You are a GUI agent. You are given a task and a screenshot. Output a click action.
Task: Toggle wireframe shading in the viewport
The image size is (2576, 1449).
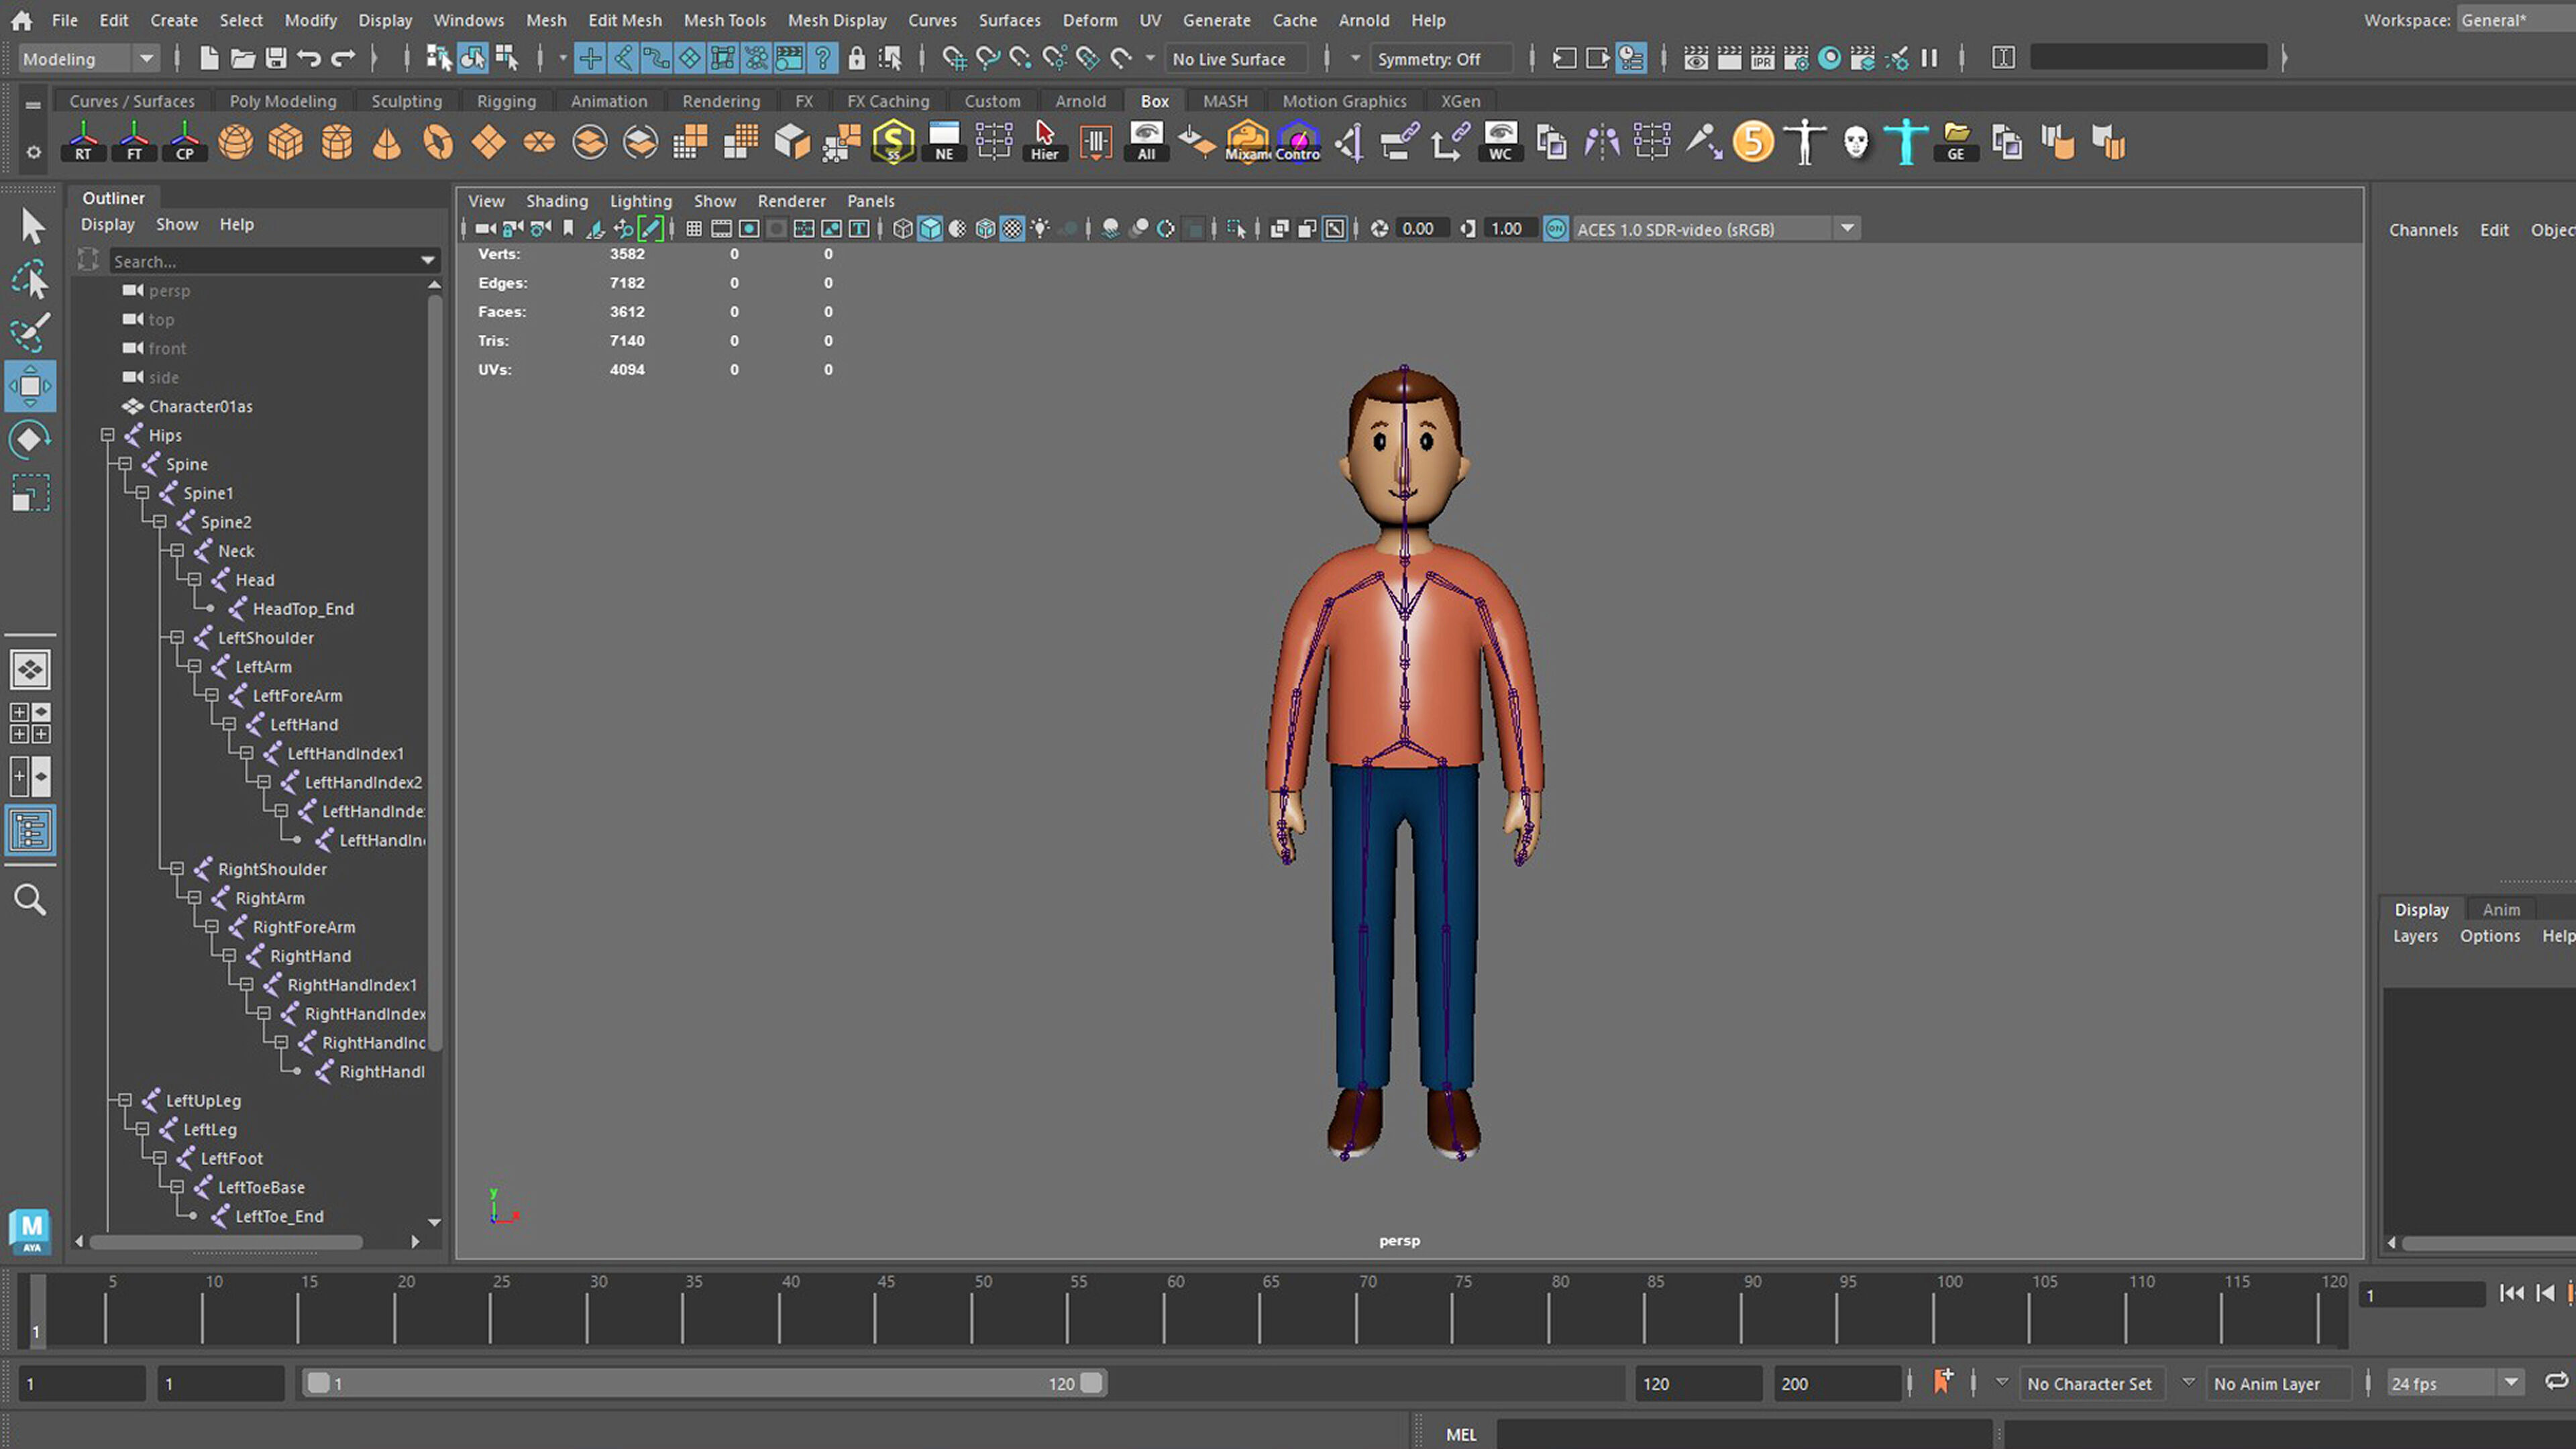pos(903,229)
